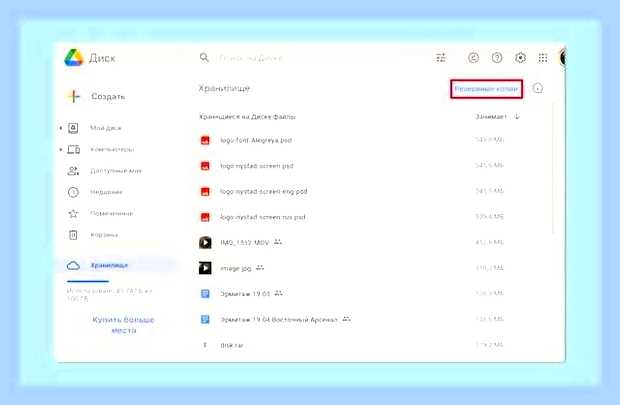
Task: Click the video icon of image.jpg
Action: pyautogui.click(x=205, y=268)
